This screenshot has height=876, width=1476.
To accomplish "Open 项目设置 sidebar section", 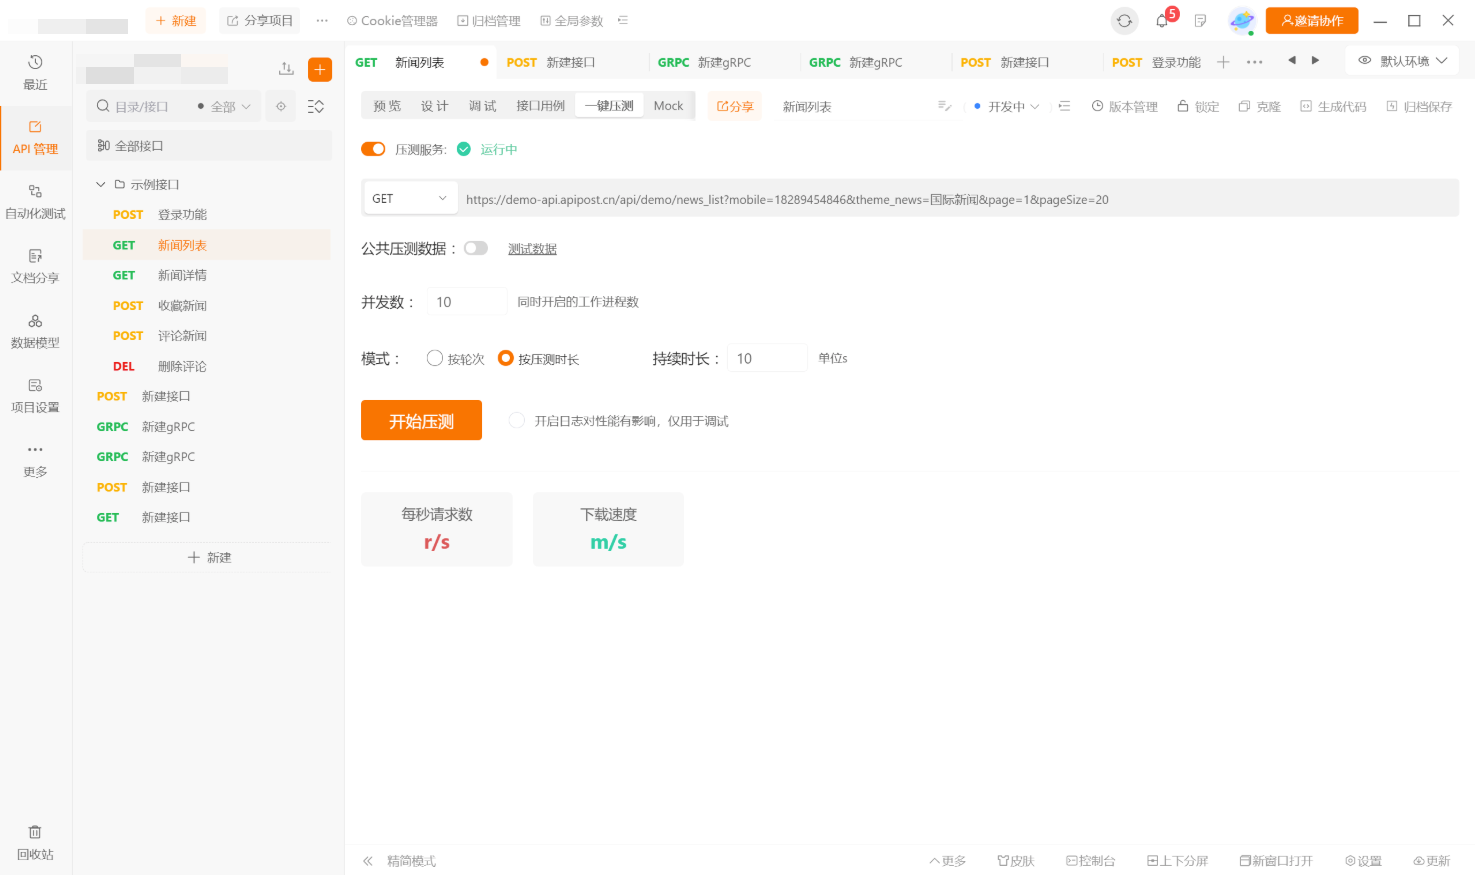I will pyautogui.click(x=35, y=396).
